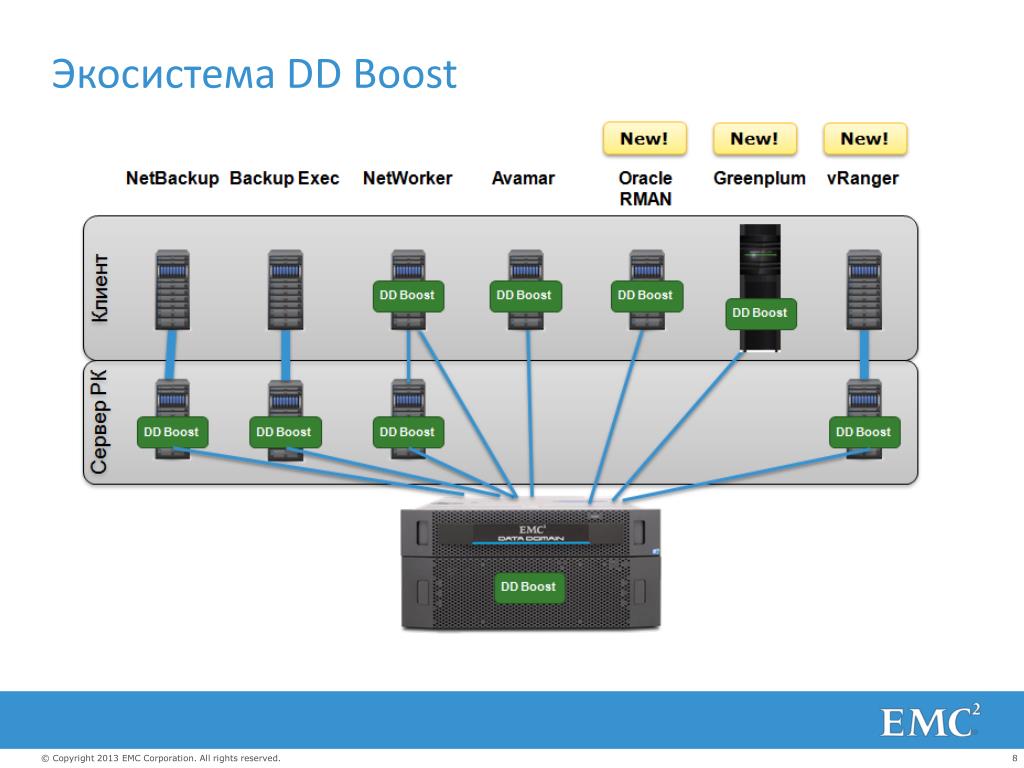
Task: Click the Сервер РК row label
Action: [x=99, y=422]
